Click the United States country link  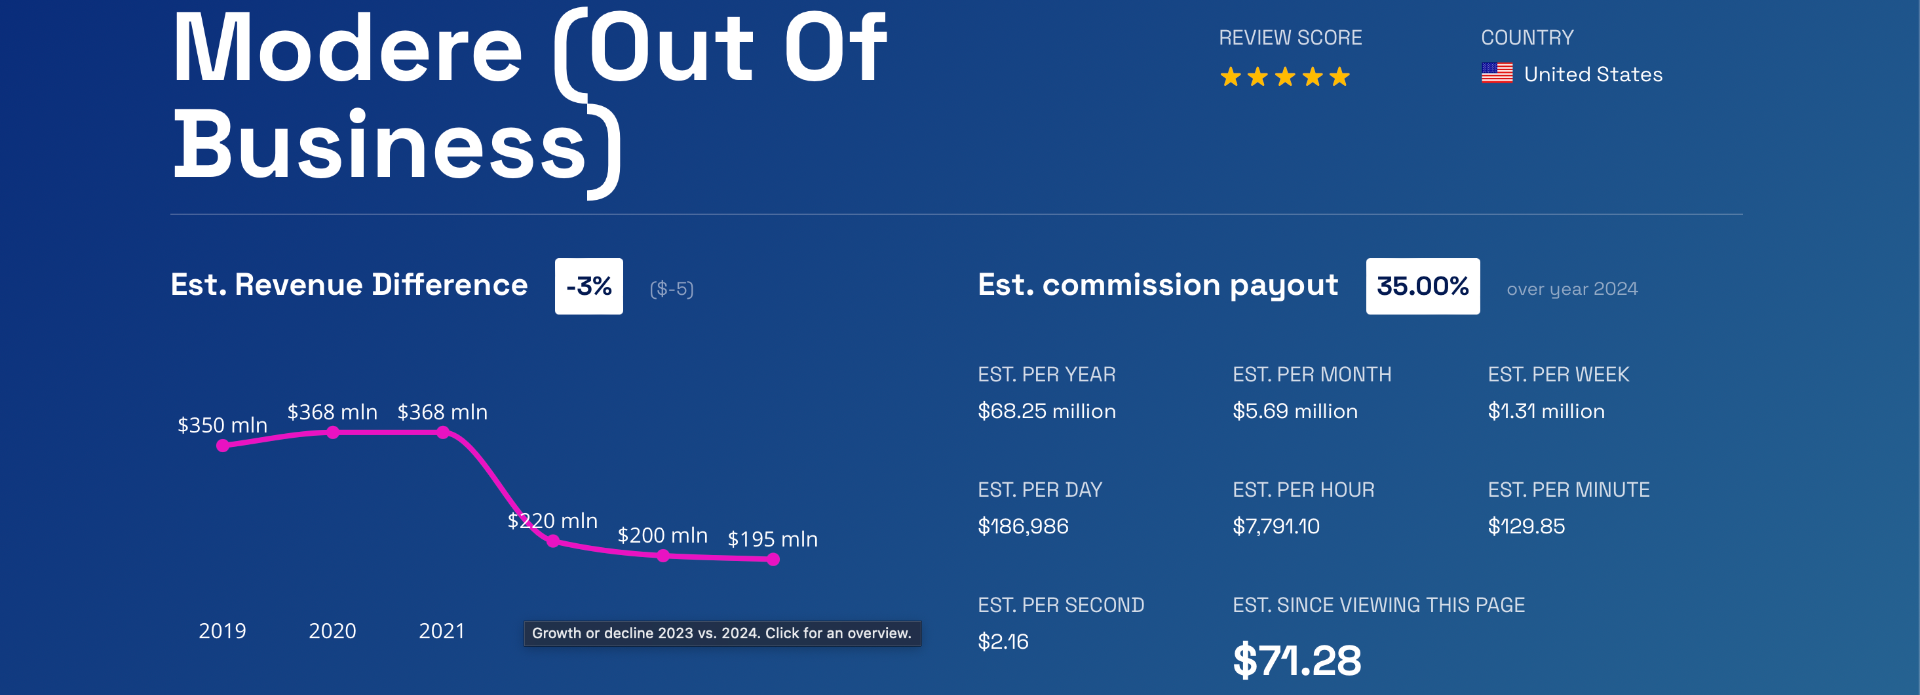pyautogui.click(x=1593, y=74)
